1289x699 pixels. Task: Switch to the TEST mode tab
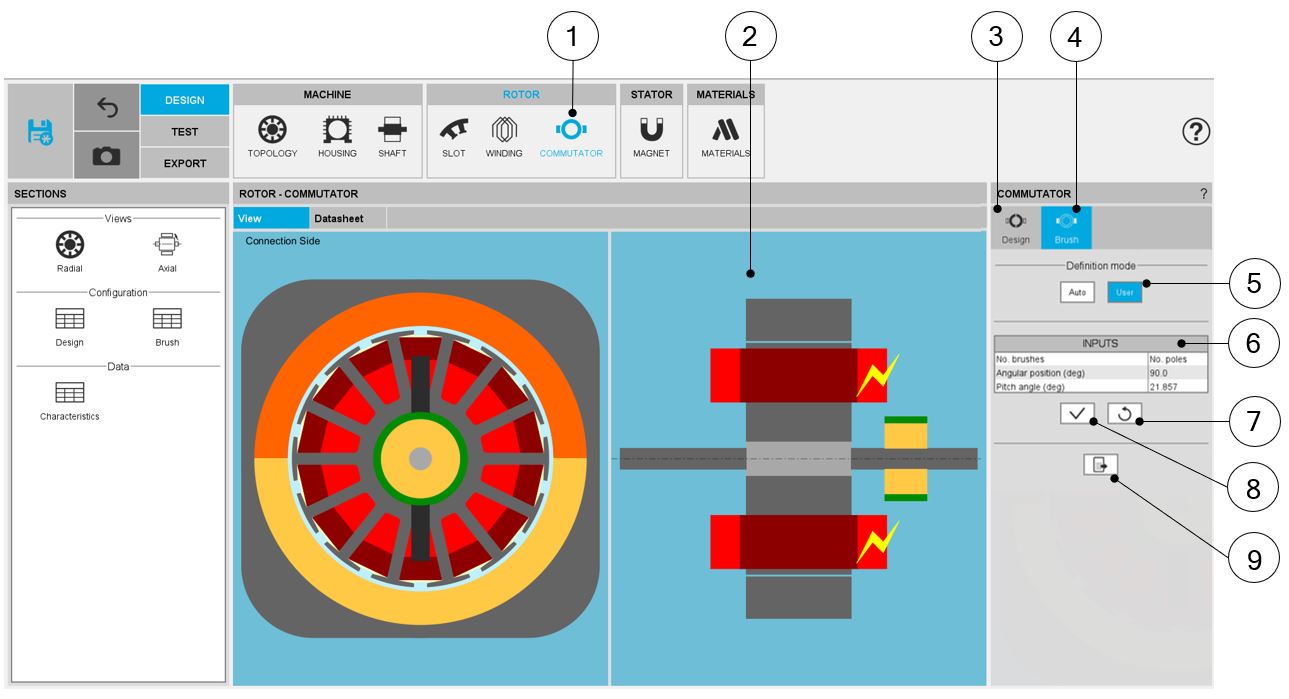(184, 131)
